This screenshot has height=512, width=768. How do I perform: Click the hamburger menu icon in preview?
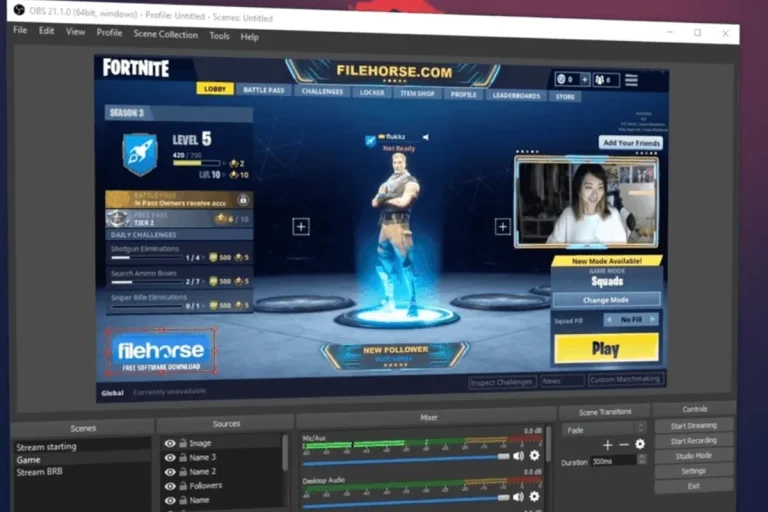(x=631, y=80)
